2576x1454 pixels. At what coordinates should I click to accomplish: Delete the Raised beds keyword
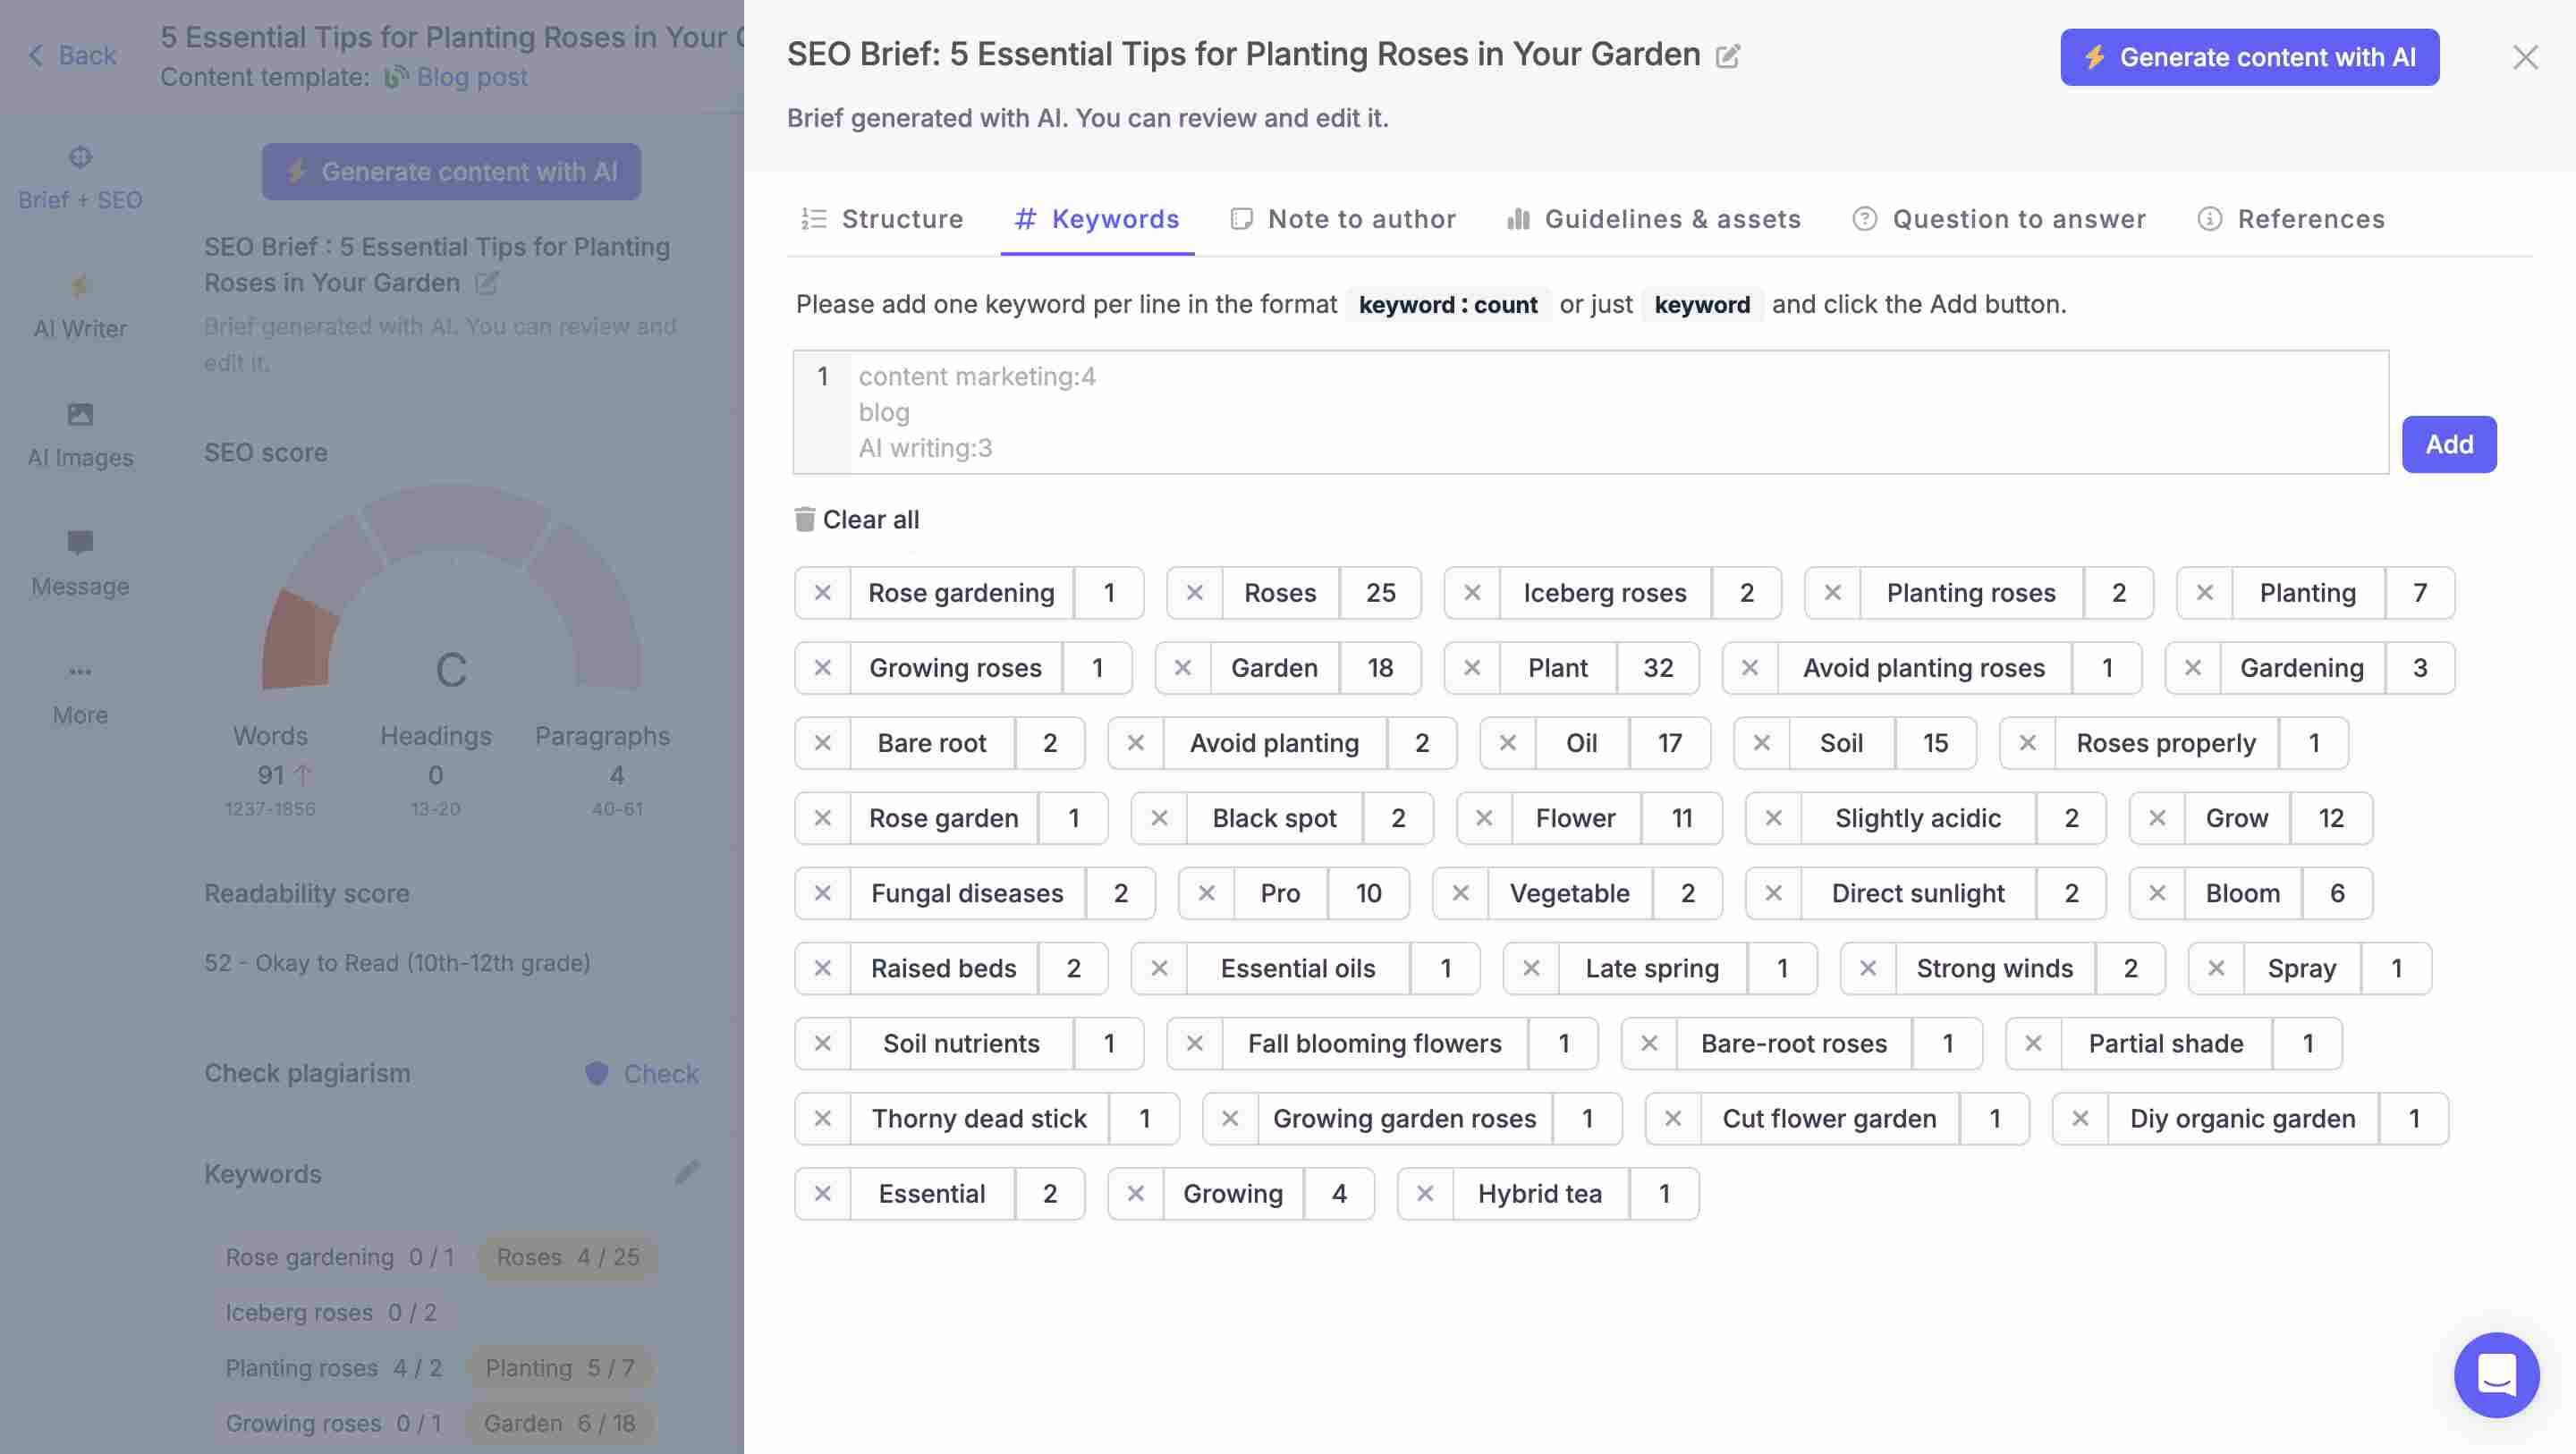click(x=822, y=968)
